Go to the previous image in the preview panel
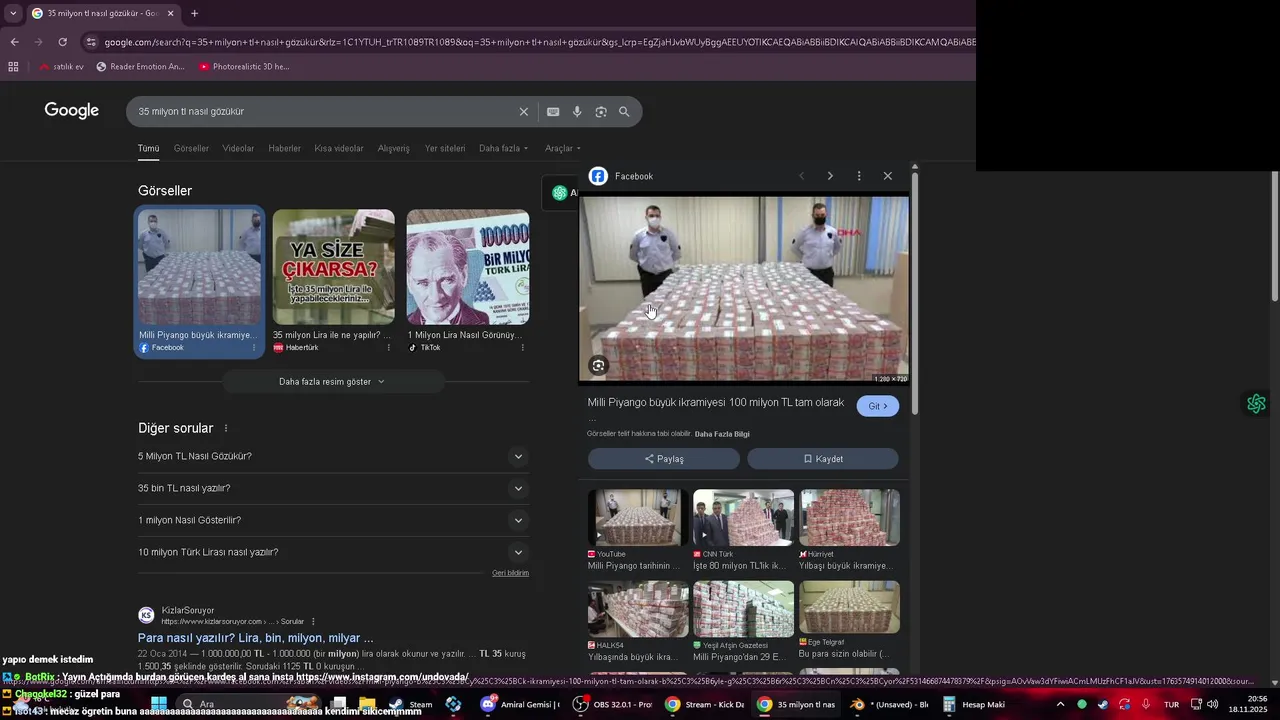Screen dimensions: 1280x720 [x=801, y=176]
